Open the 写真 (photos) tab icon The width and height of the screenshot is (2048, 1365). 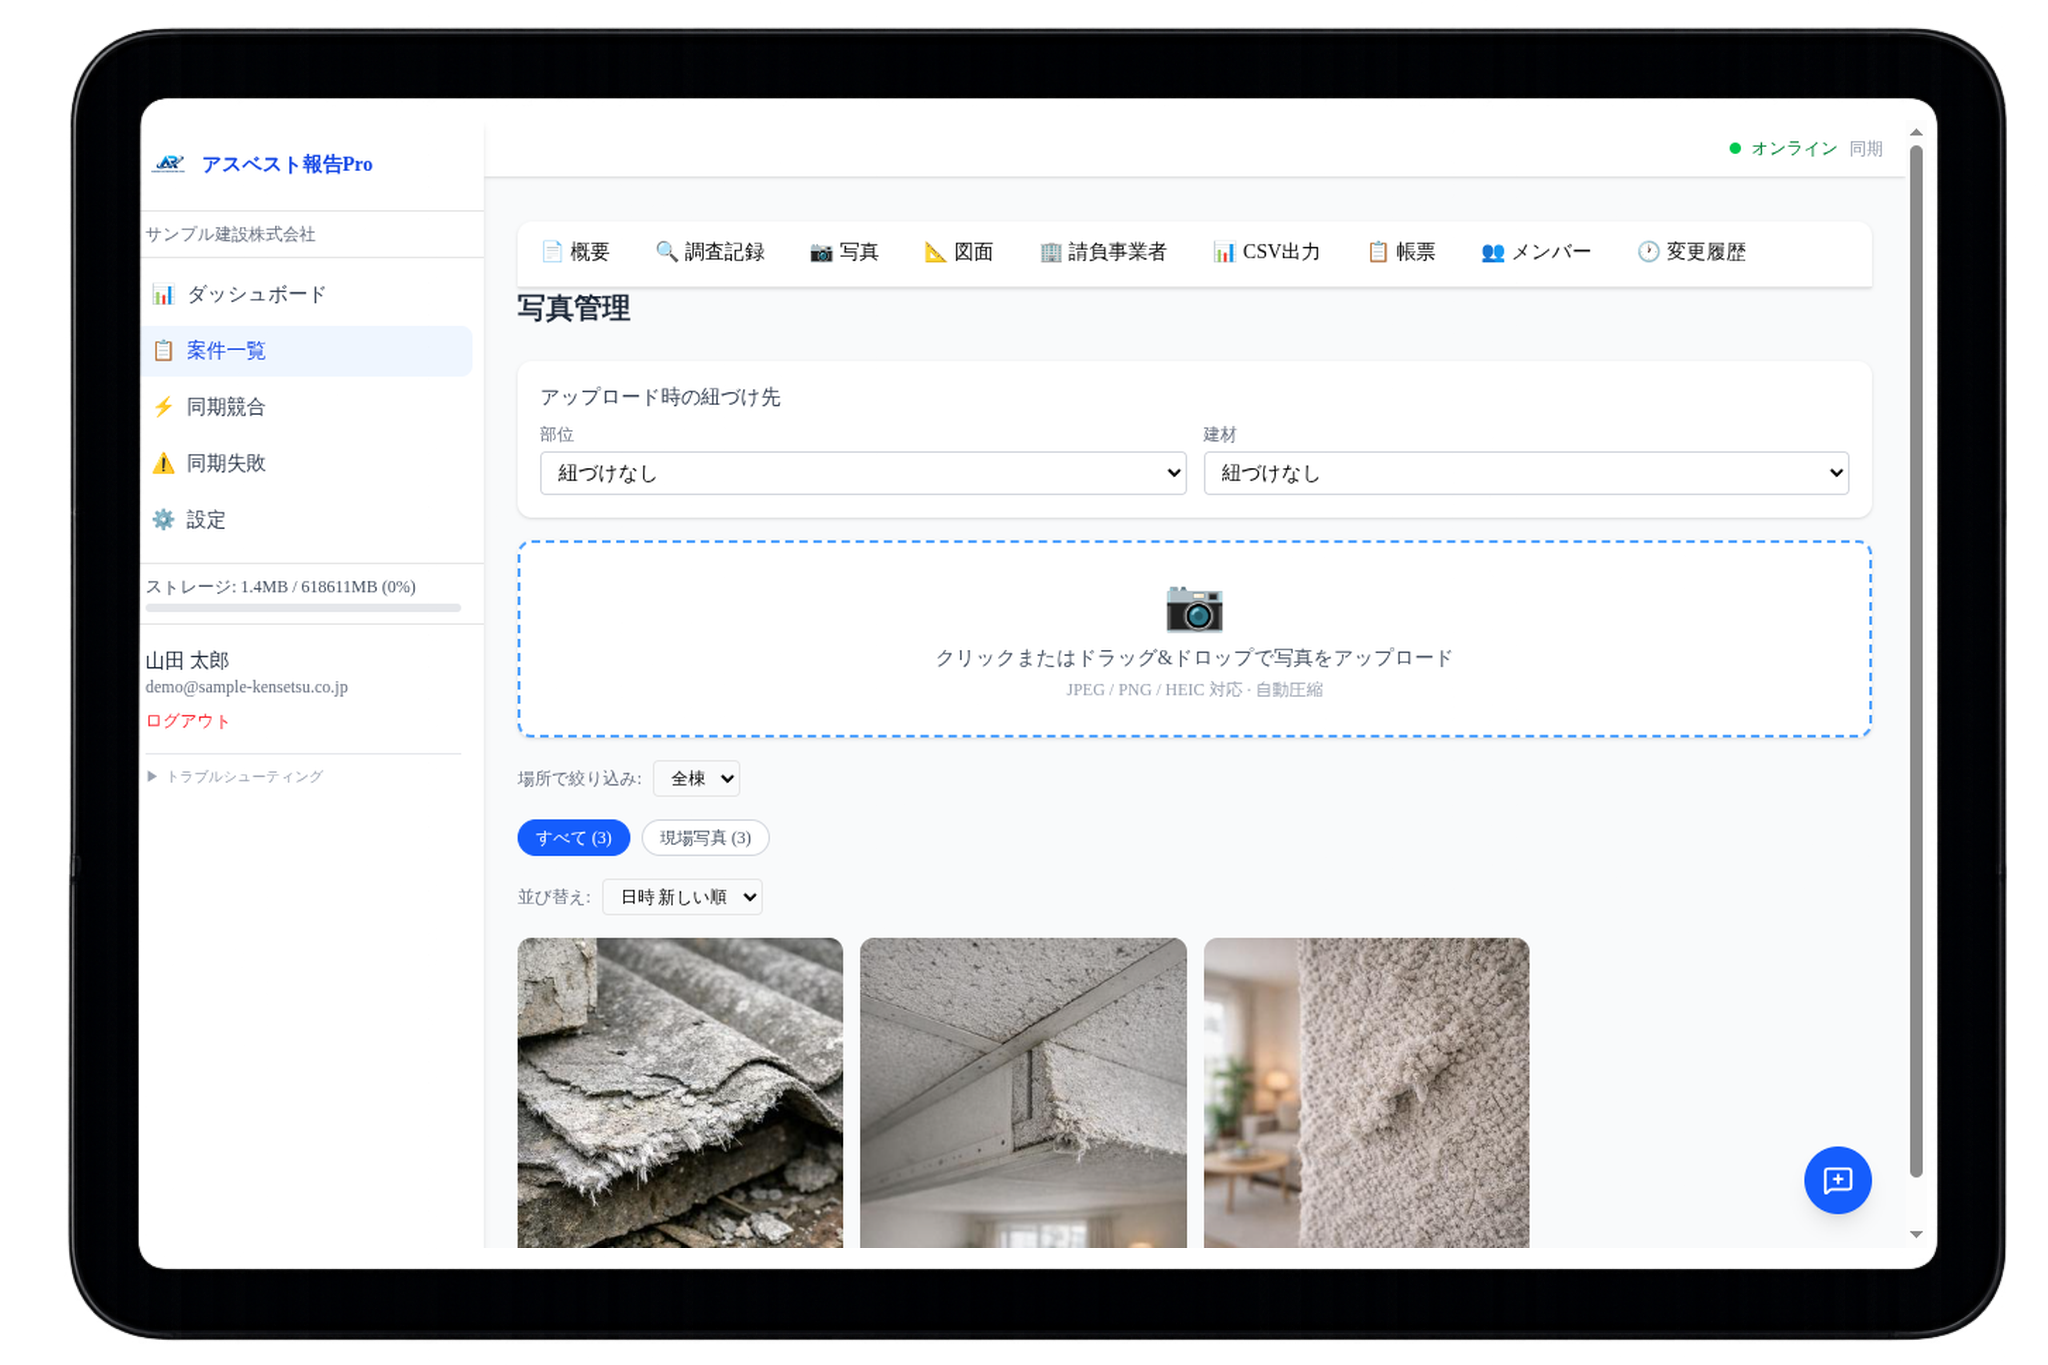point(822,252)
